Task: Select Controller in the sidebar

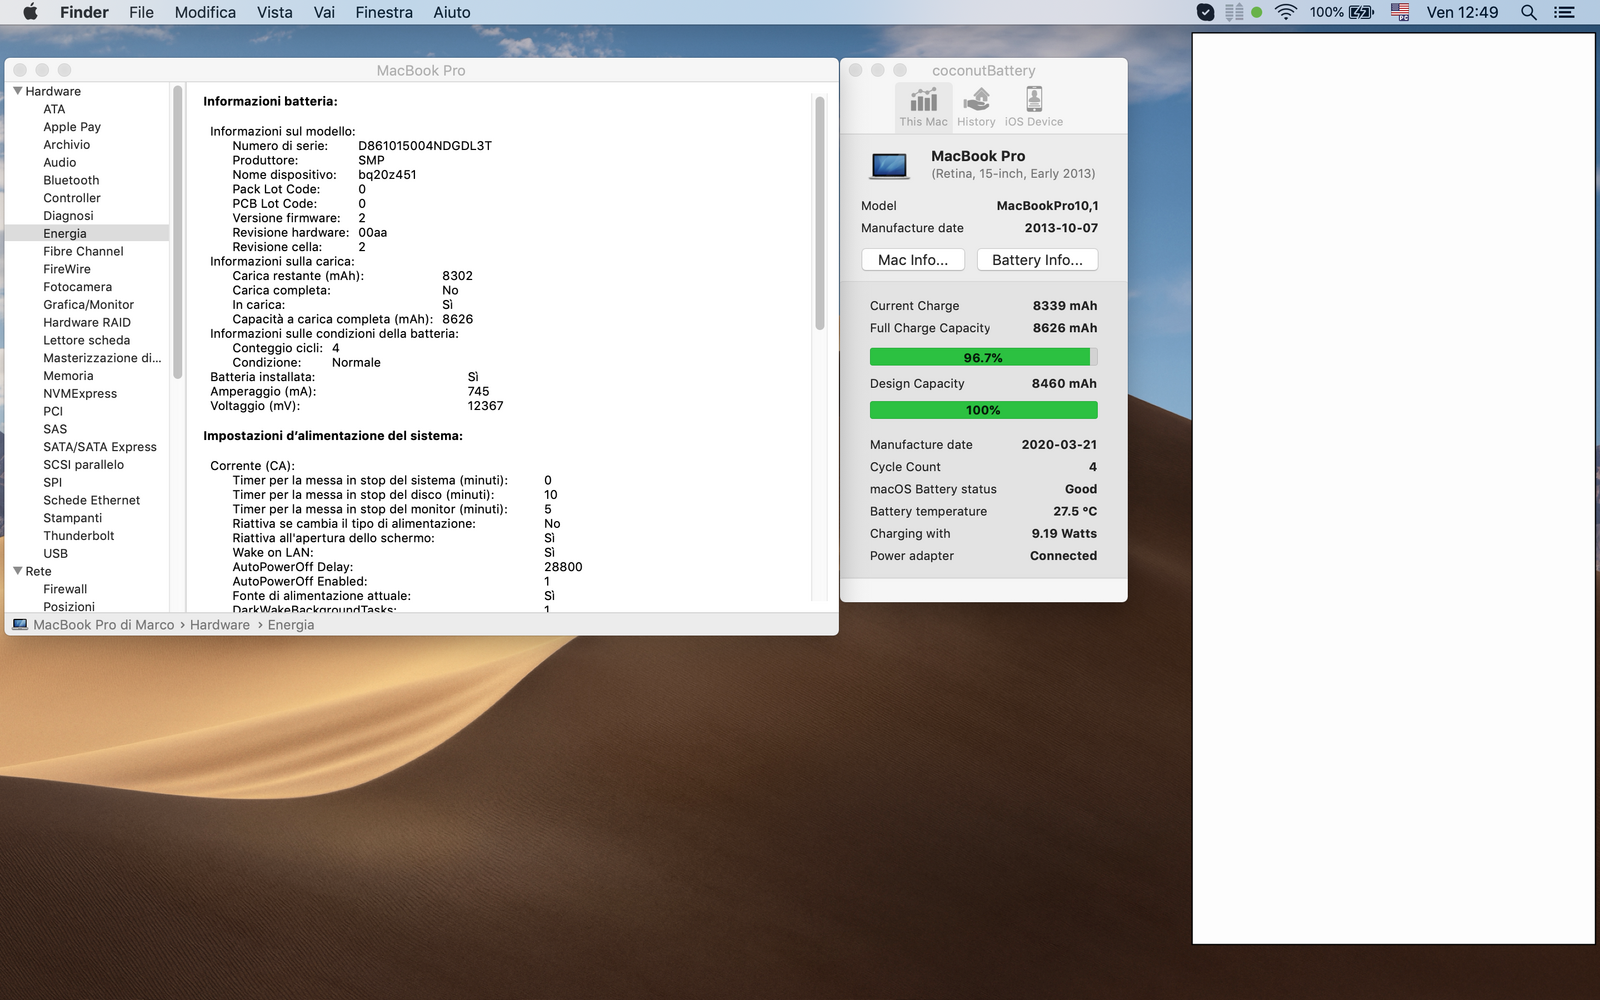Action: click(72, 198)
